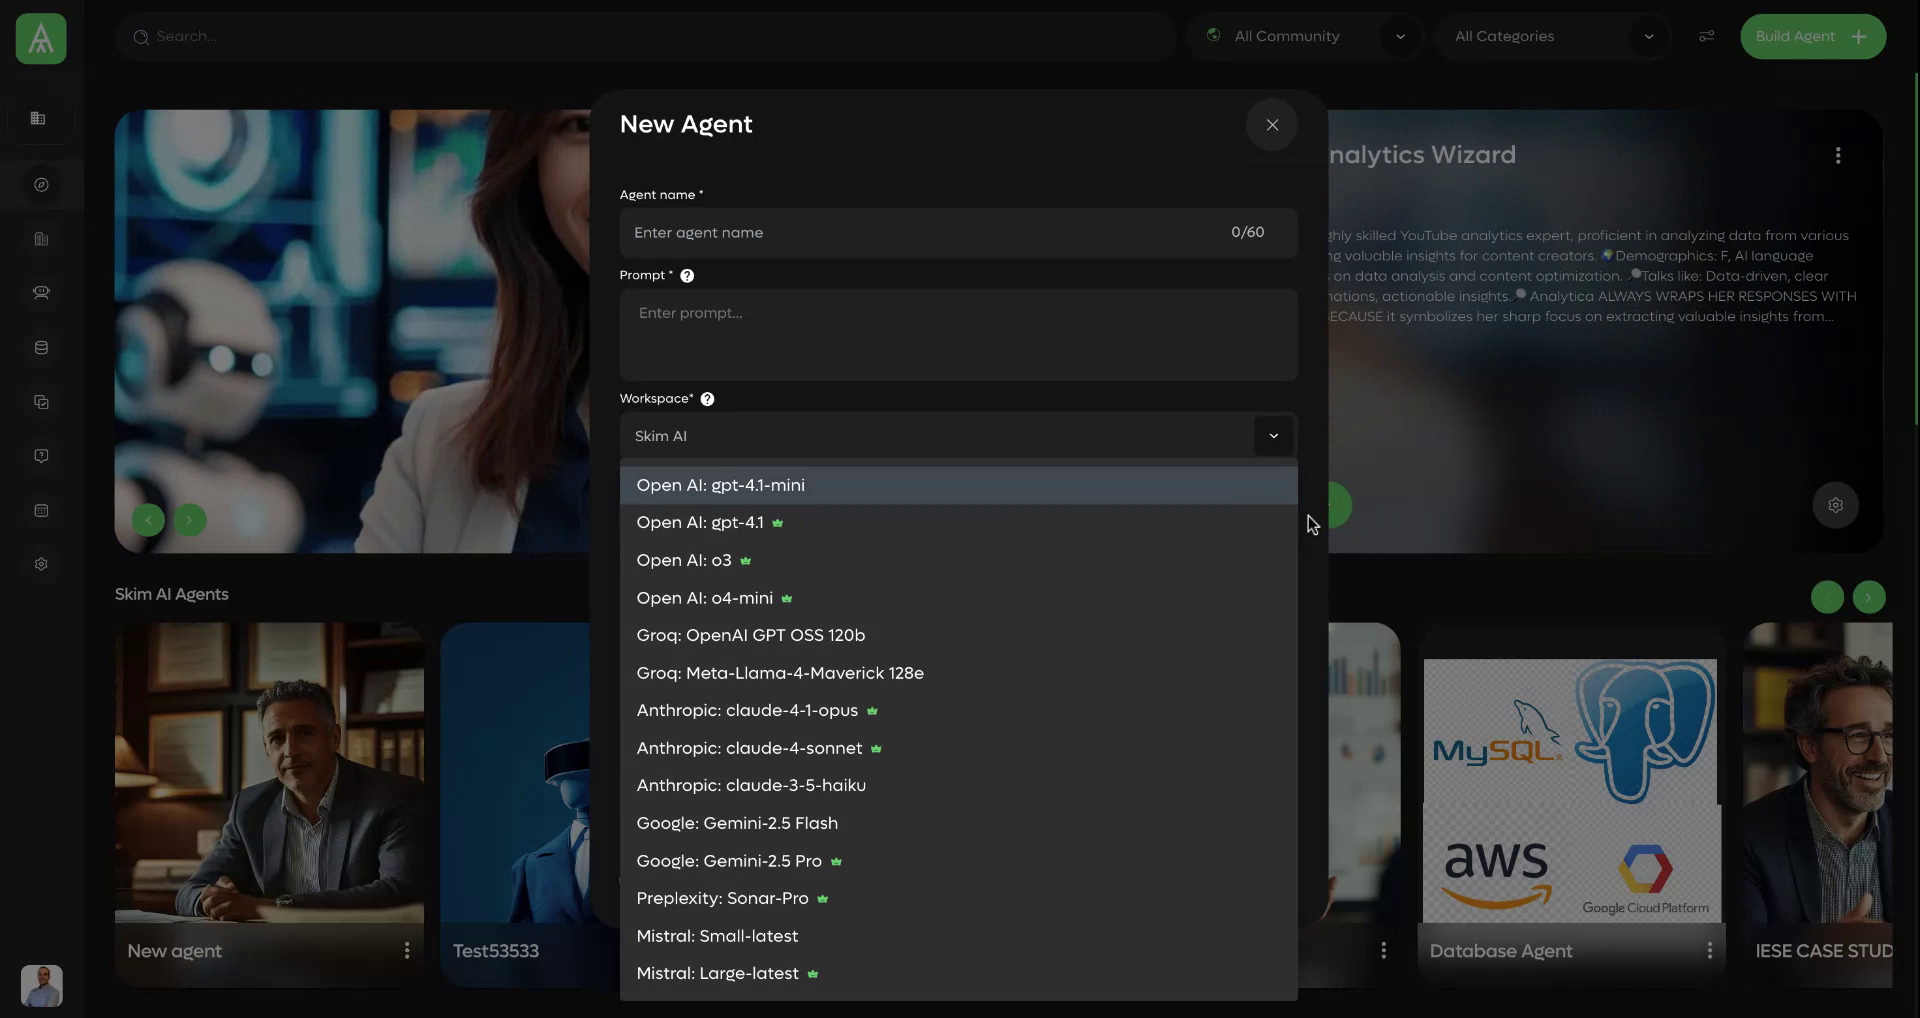1920x1018 pixels.
Task: Expand the All Community dropdown
Action: [1399, 36]
